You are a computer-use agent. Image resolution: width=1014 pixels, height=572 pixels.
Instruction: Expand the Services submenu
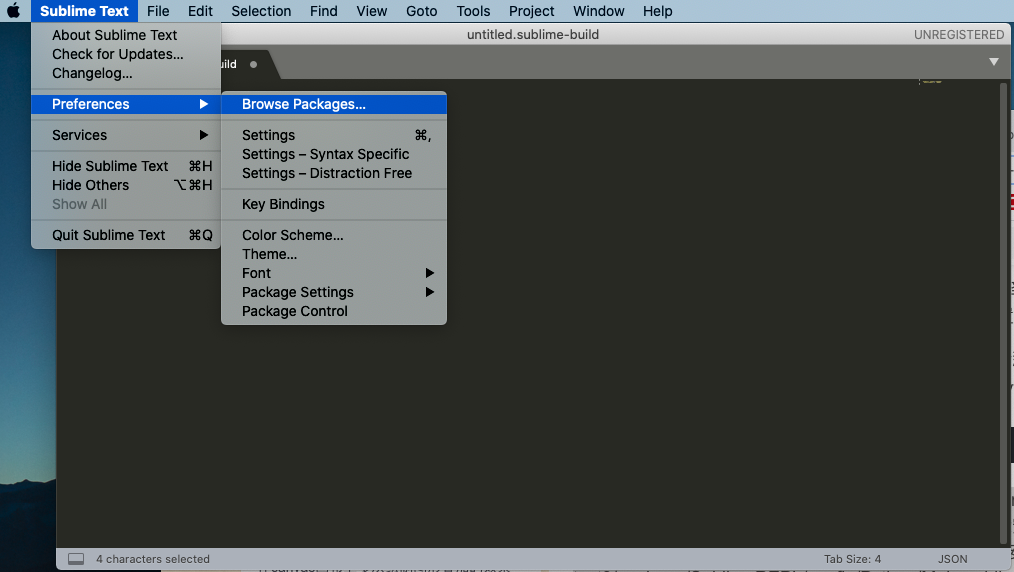(126, 135)
